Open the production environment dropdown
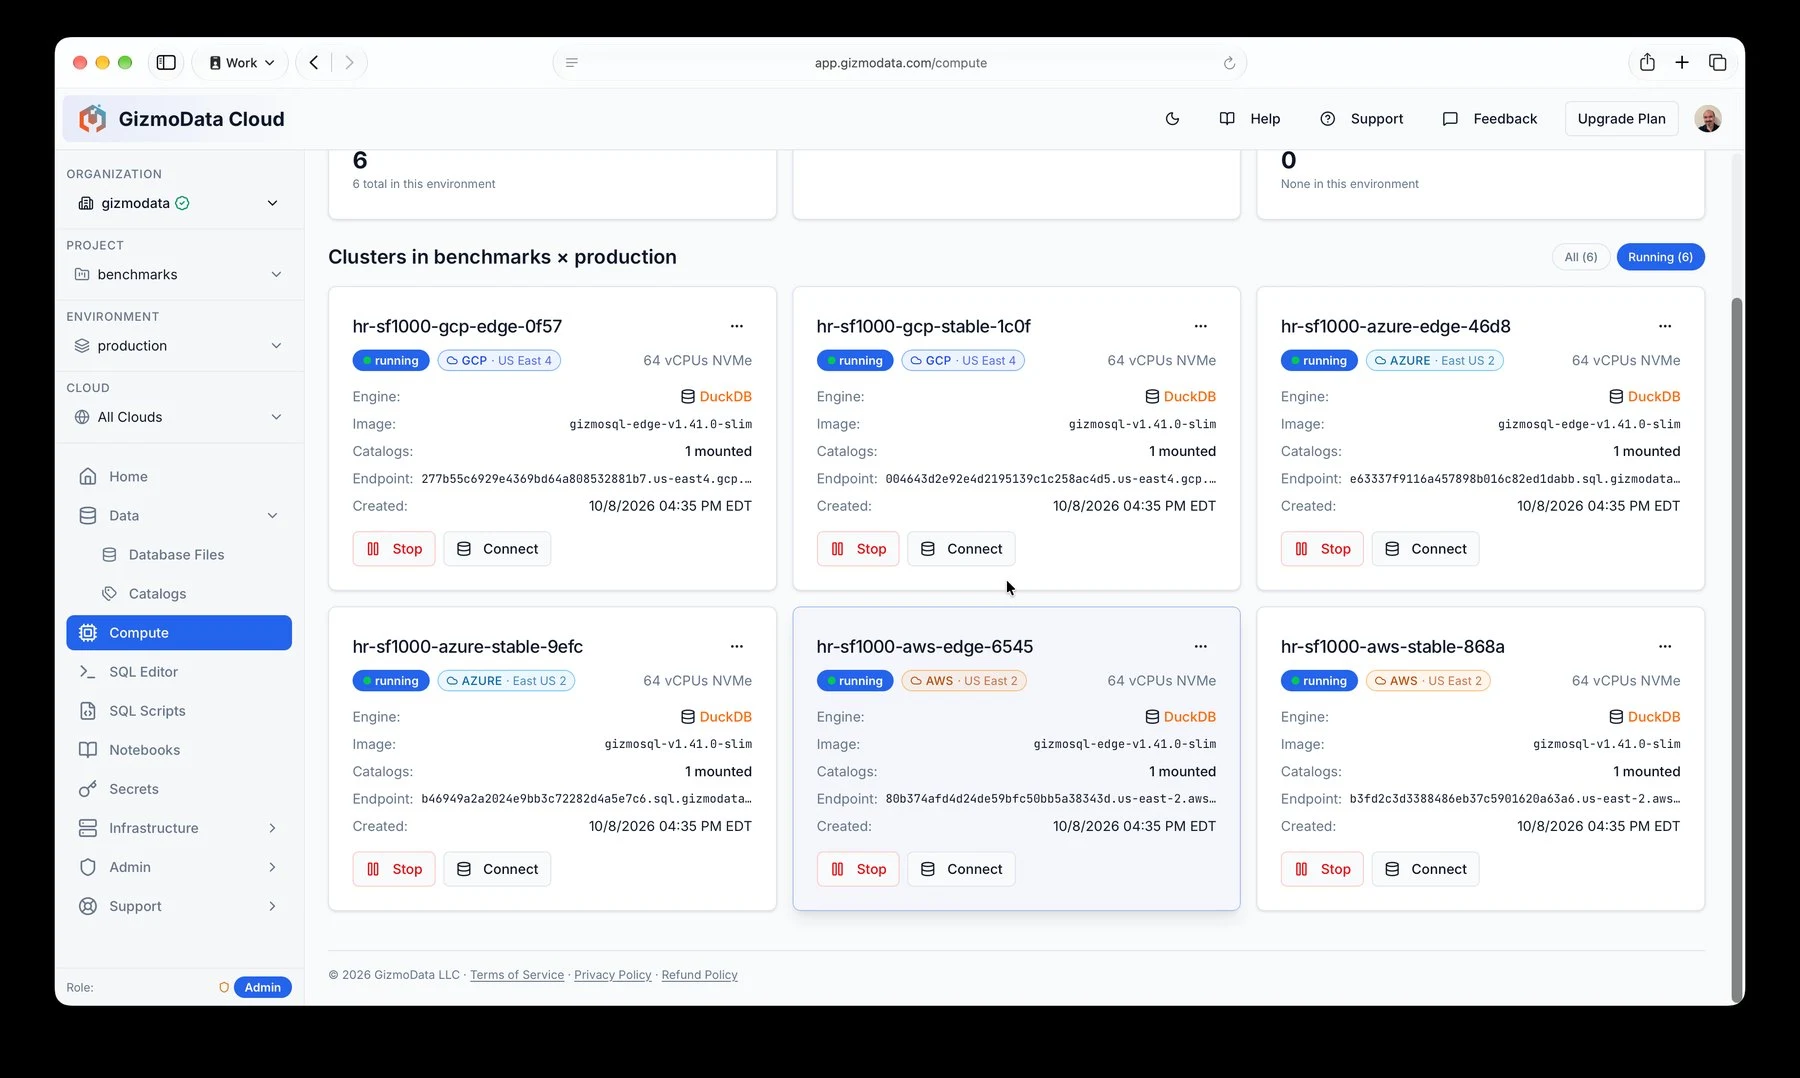The height and width of the screenshot is (1078, 1800). pos(179,346)
